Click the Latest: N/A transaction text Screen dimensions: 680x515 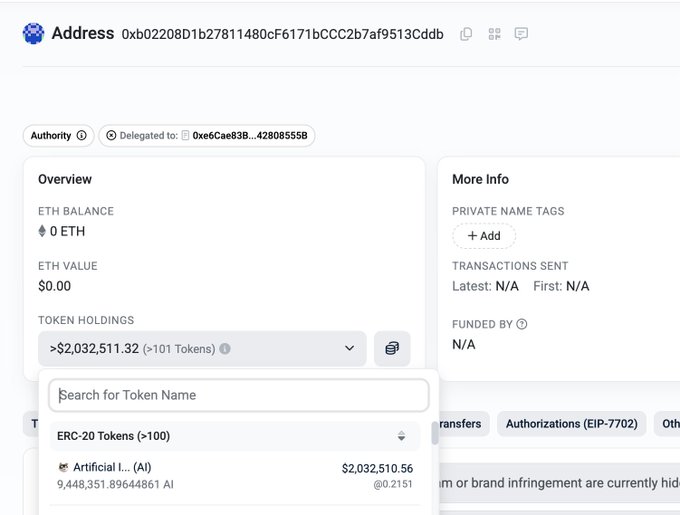coord(485,286)
